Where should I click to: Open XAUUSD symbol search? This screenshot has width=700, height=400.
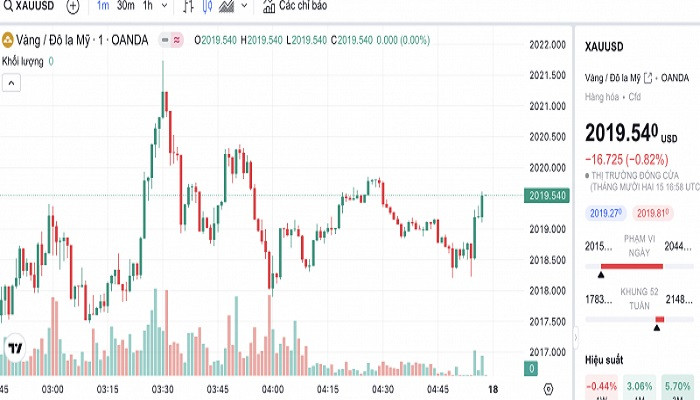(30, 6)
